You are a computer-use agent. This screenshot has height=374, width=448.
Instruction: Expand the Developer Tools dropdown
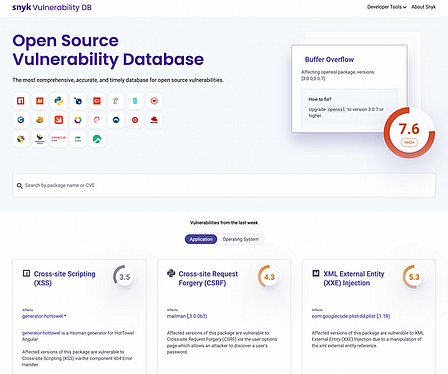coord(387,7)
